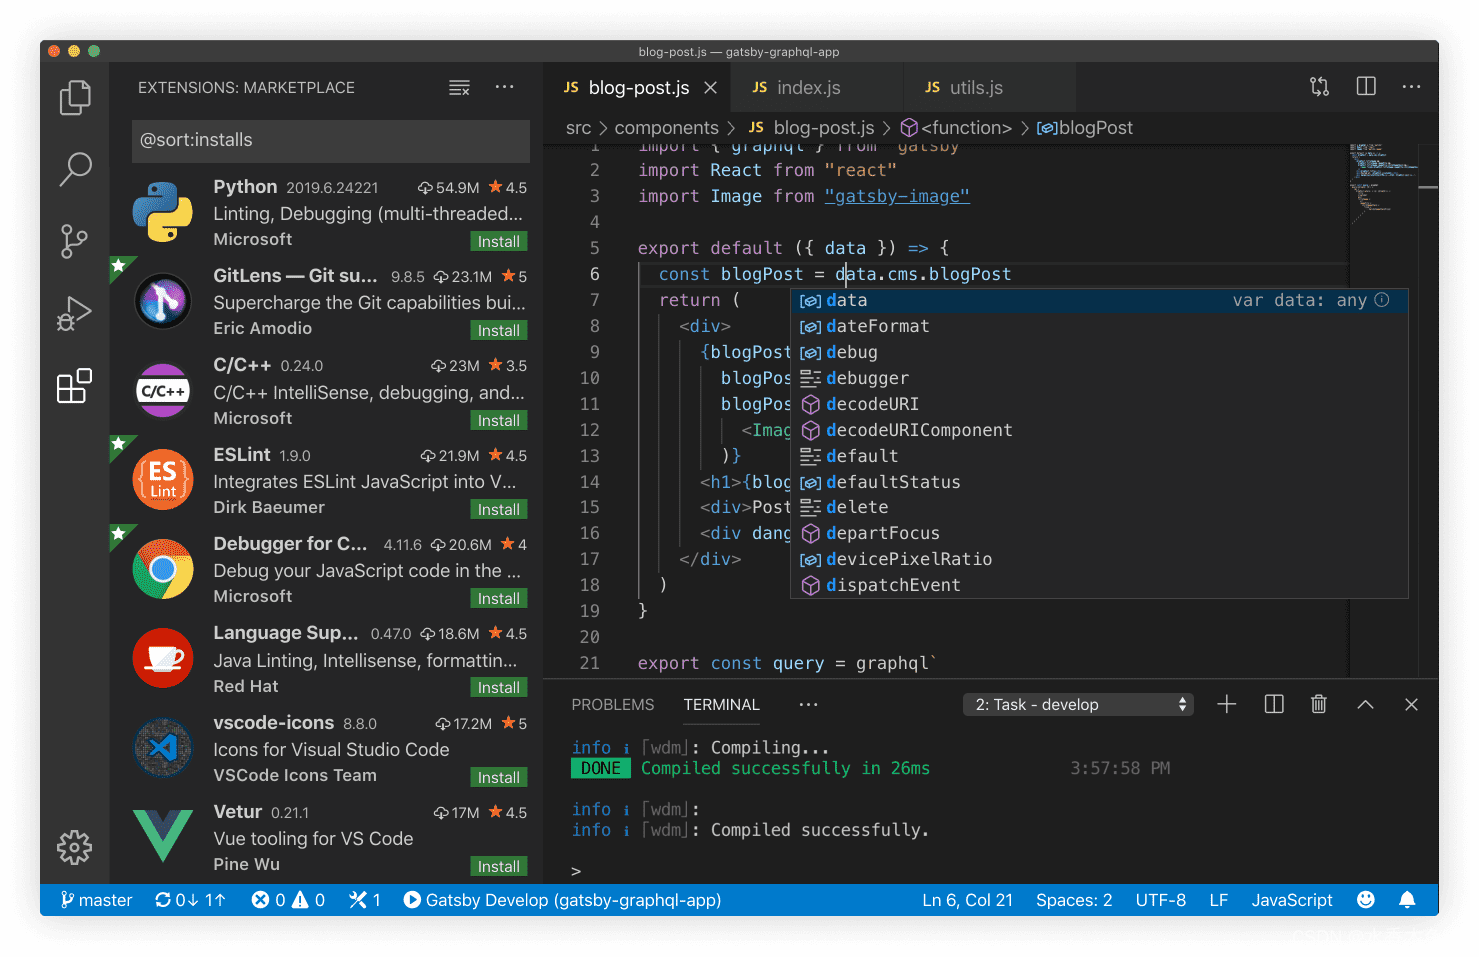Install Language Support for Java extension
Image resolution: width=1479 pixels, height=957 pixels.
coord(498,687)
